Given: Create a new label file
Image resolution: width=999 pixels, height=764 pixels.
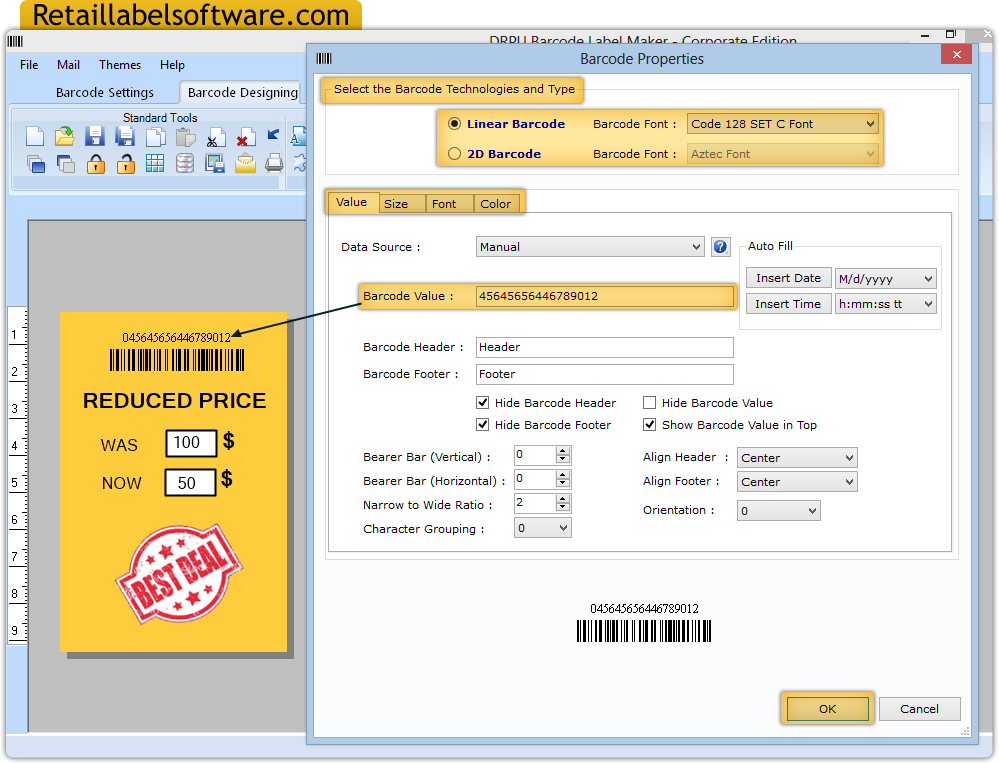Looking at the screenshot, I should [x=34, y=137].
